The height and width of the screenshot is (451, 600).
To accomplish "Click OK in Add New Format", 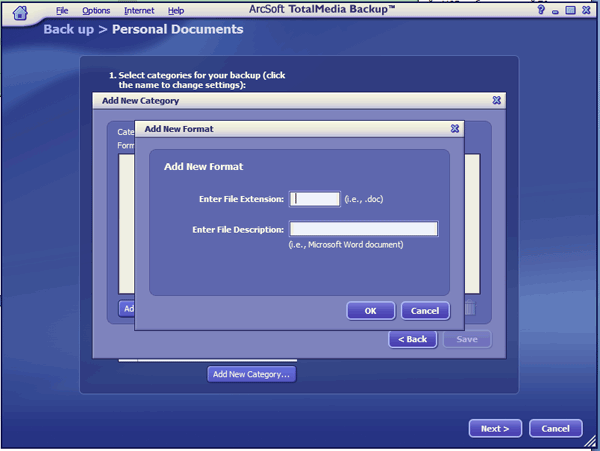I will tap(370, 311).
